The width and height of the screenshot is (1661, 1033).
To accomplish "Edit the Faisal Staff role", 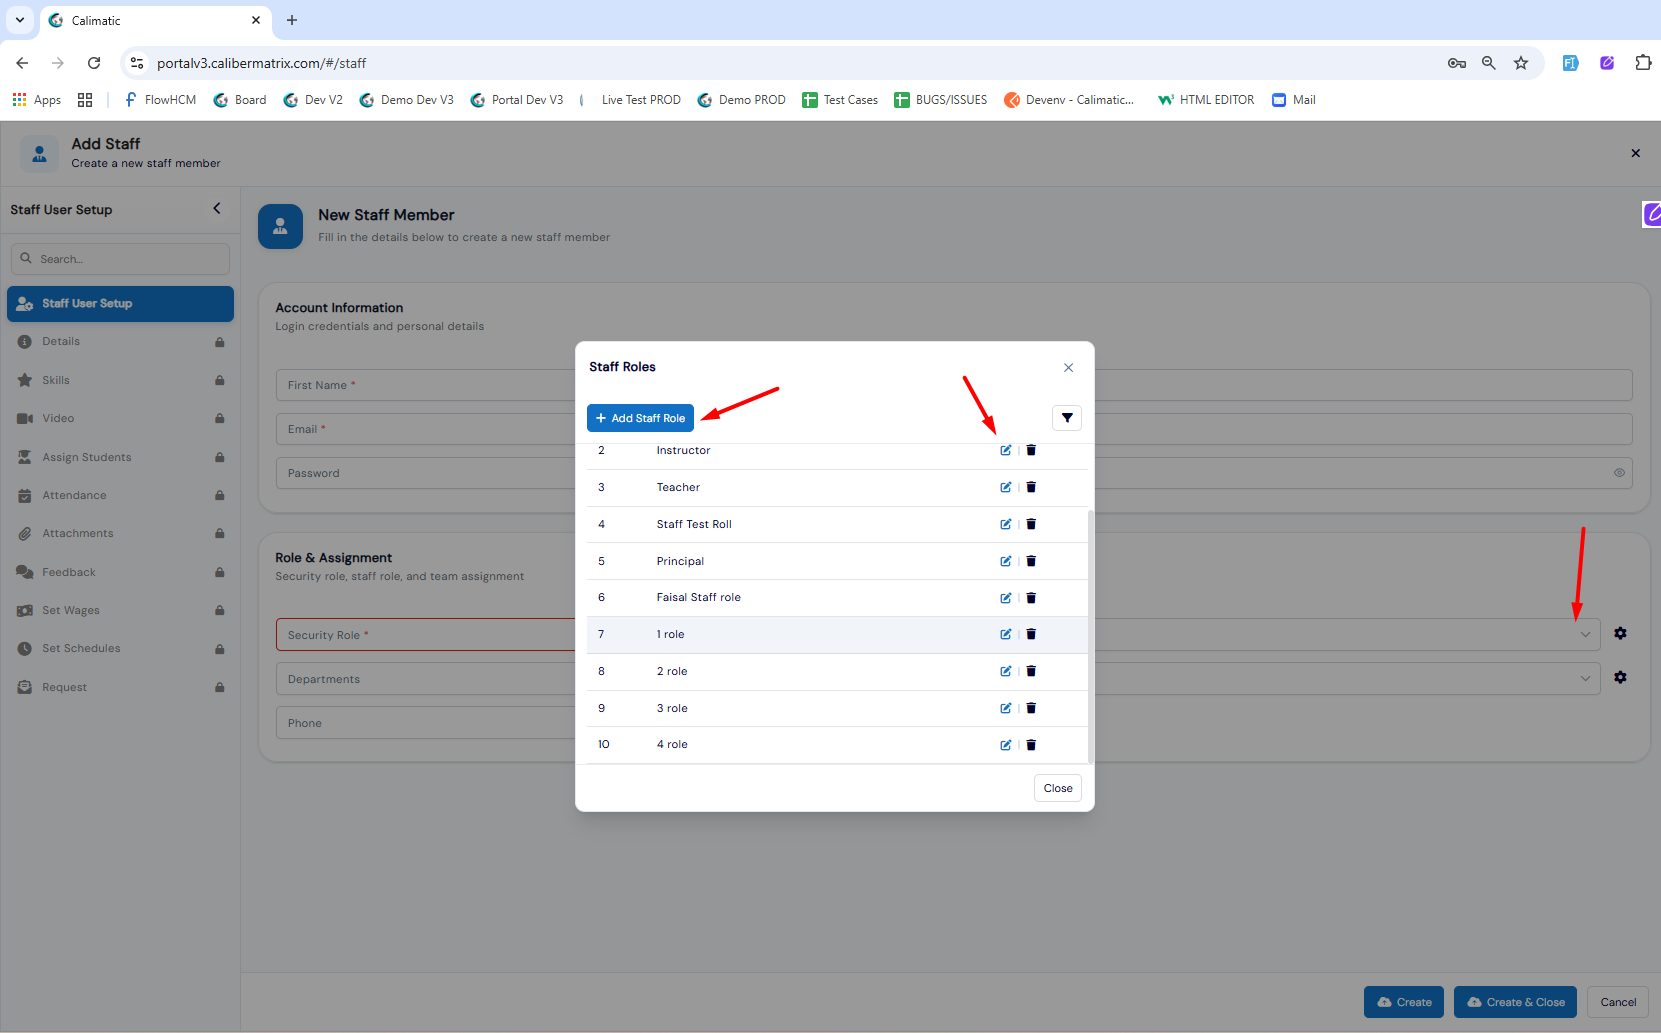I will [x=1005, y=598].
